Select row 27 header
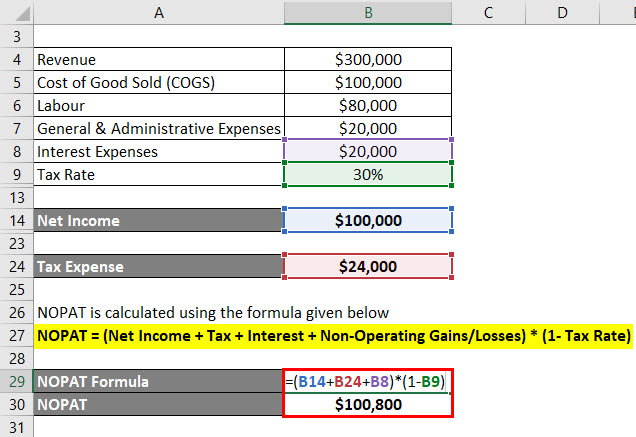The height and width of the screenshot is (437, 636). tap(17, 336)
